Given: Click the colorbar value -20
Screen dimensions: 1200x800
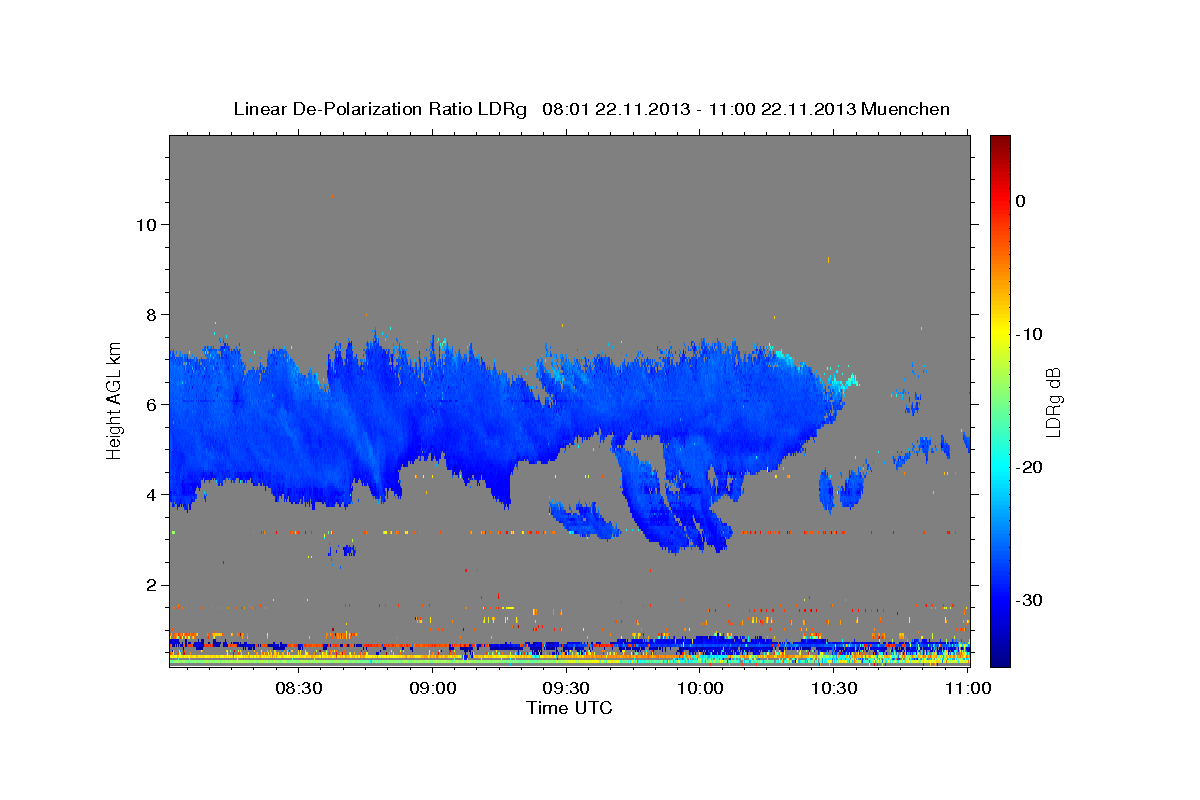Looking at the screenshot, I should click(x=1029, y=467).
